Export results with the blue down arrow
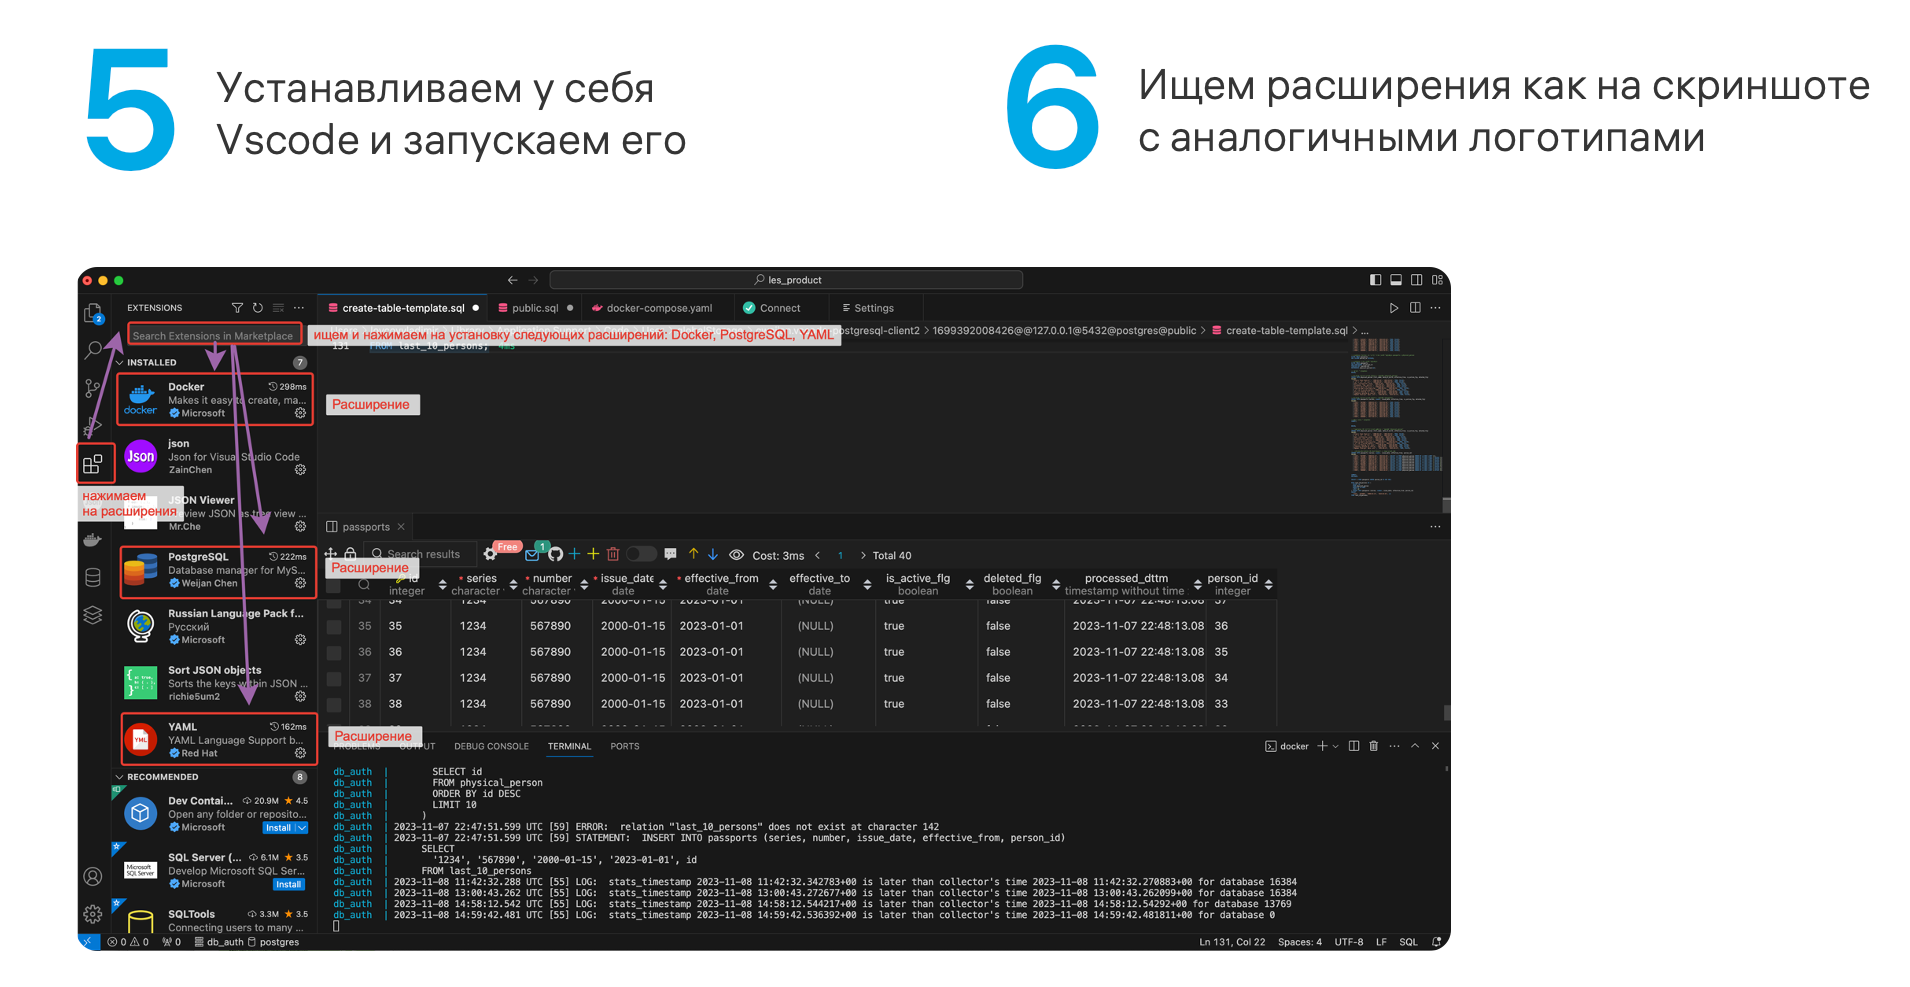Image resolution: width=1910 pixels, height=987 pixels. [713, 554]
